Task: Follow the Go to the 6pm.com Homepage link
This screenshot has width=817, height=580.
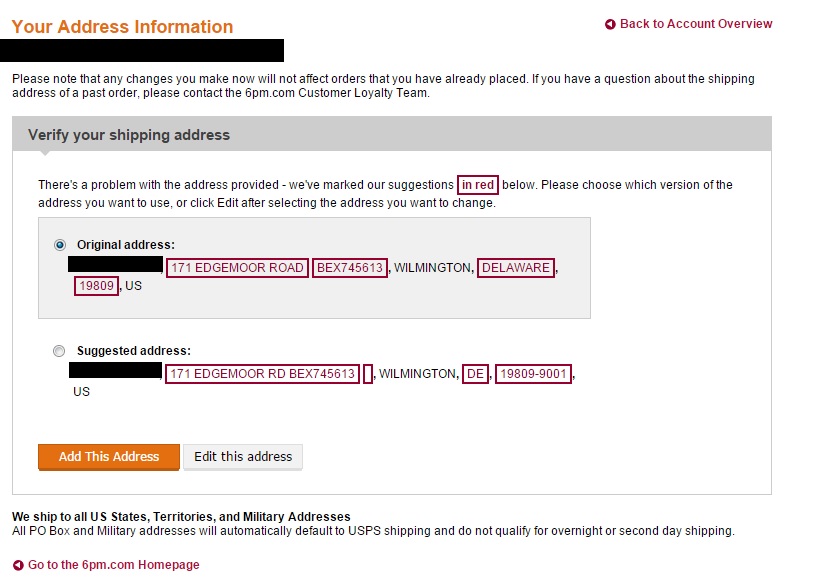Action: pos(113,565)
